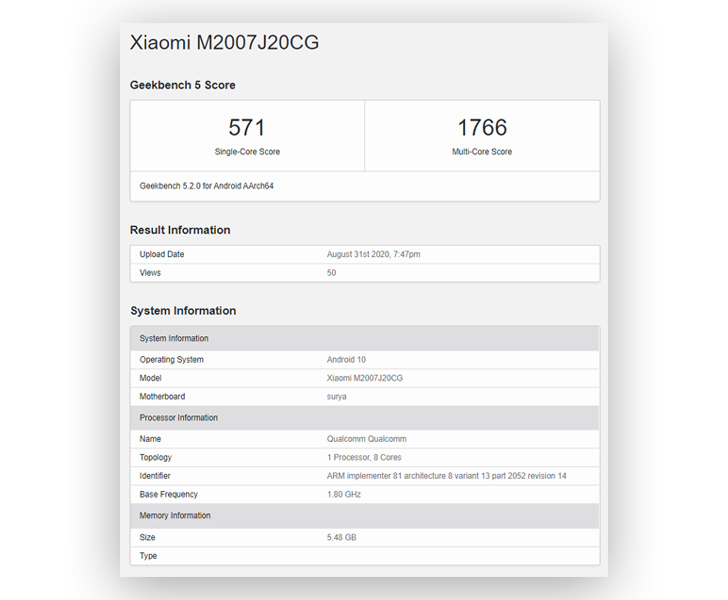Select the 1.80 GHz value
This screenshot has width=728, height=600.
point(344,495)
